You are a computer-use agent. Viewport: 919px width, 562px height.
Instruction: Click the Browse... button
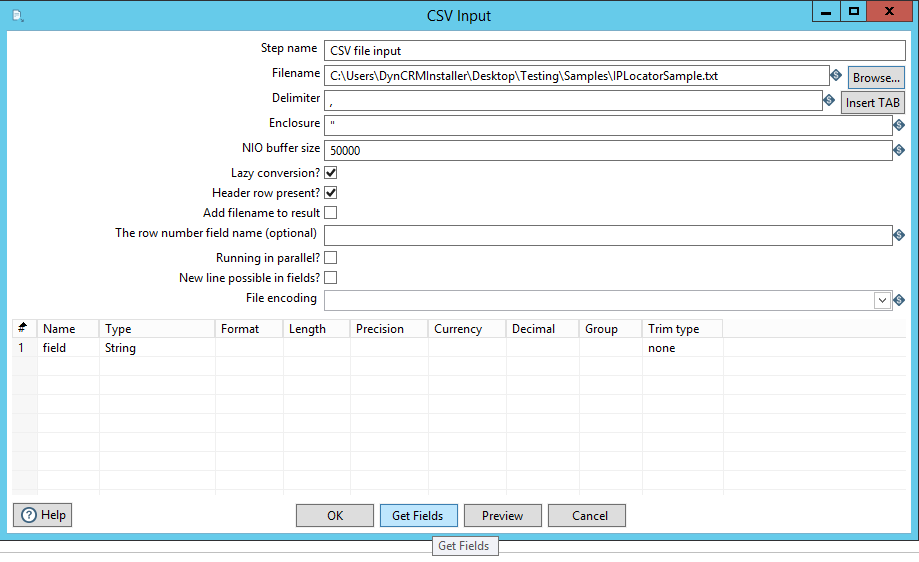click(x=876, y=77)
